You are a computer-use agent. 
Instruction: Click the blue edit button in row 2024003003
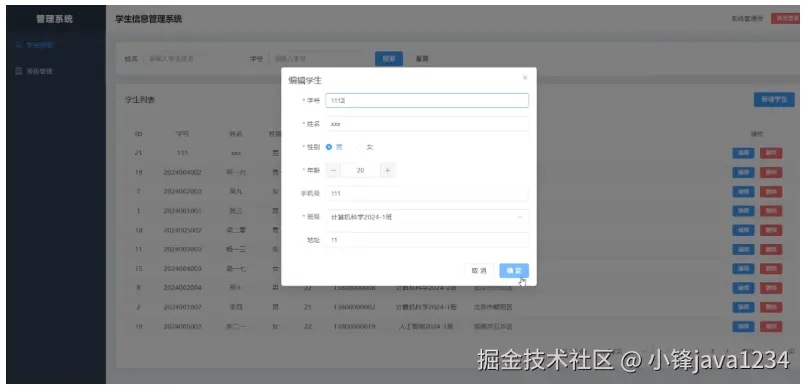(743, 249)
